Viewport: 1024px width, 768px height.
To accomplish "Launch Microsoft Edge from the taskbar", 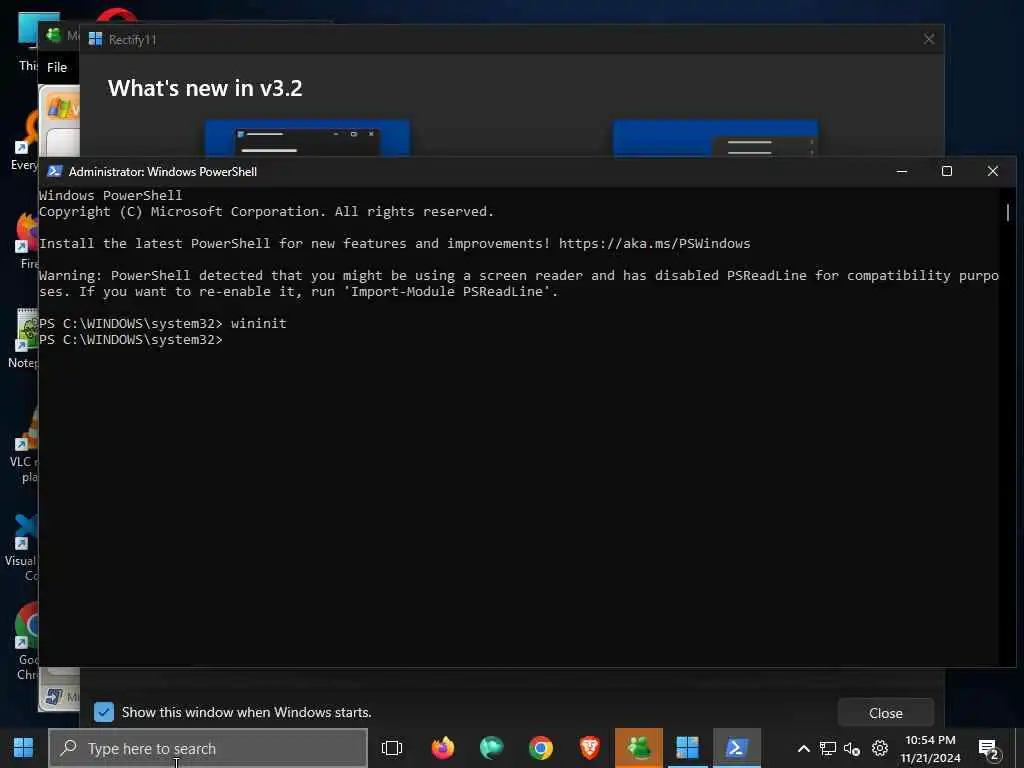I will coord(492,748).
